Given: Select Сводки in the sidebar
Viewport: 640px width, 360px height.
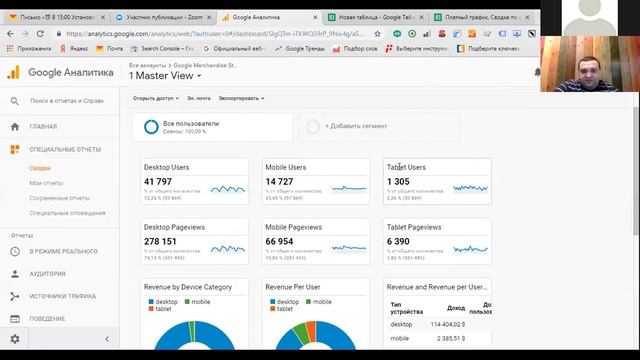Looking at the screenshot, I should 40,168.
